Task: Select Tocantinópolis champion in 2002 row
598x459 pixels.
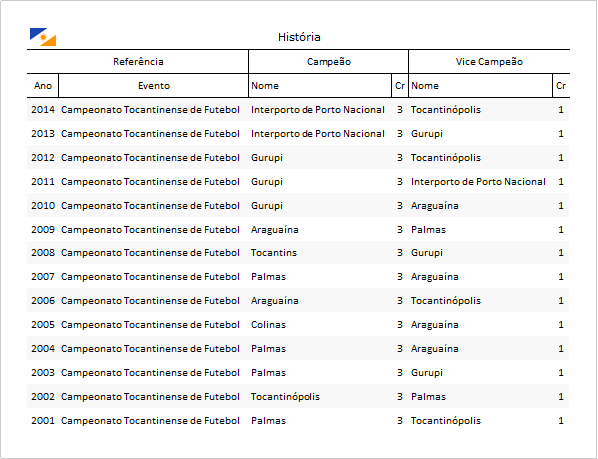Action: coord(285,397)
